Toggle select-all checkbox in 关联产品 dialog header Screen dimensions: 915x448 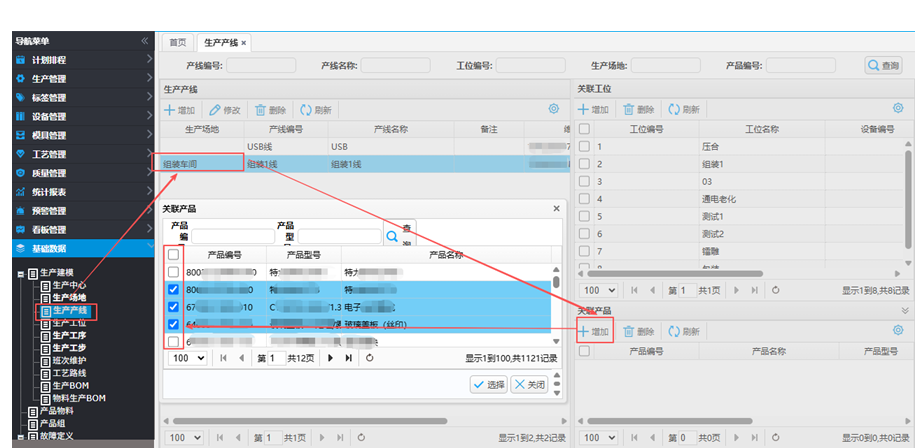click(173, 254)
